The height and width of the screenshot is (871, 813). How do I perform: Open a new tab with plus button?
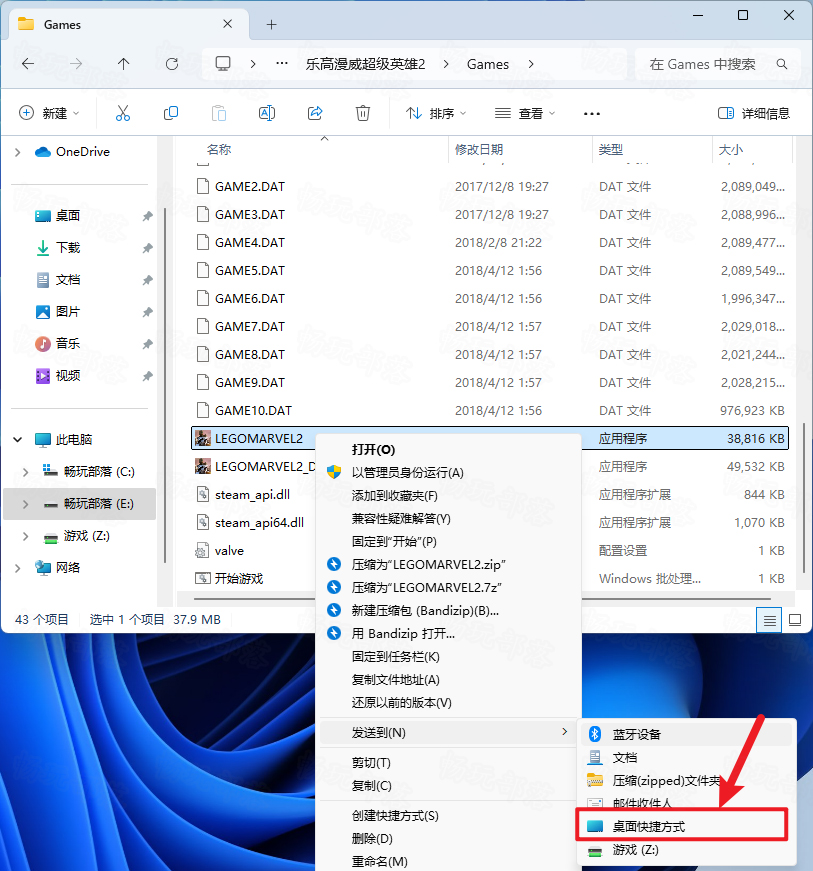272,24
